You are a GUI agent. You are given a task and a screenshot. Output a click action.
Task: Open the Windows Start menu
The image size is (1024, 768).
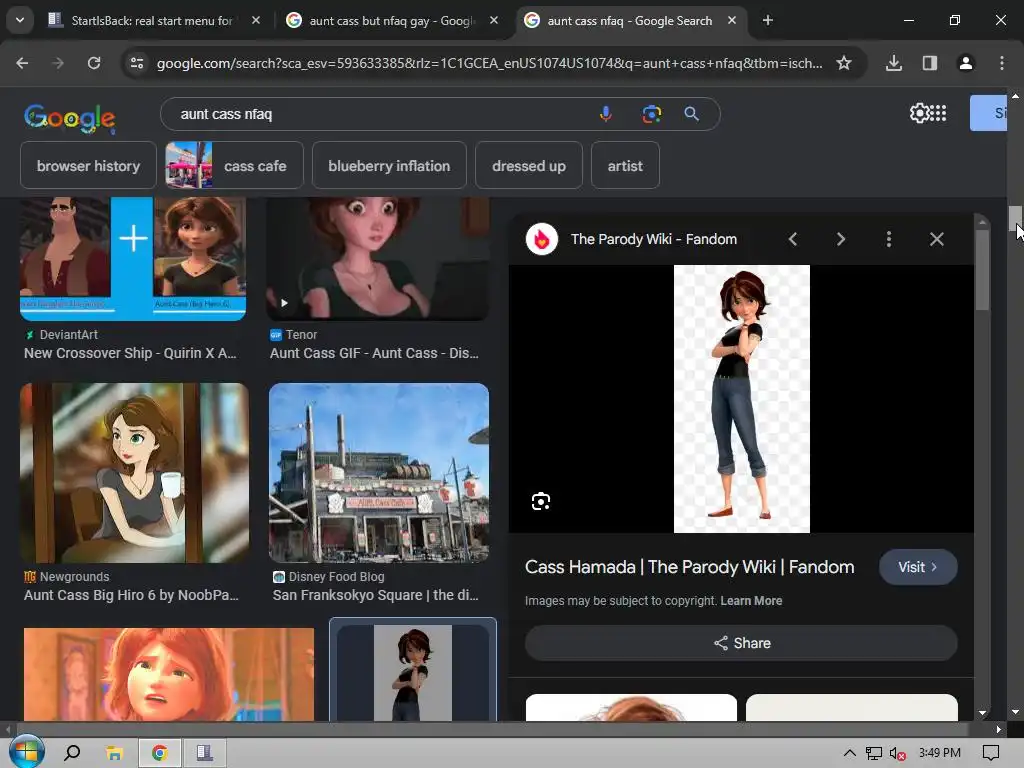[x=26, y=752]
